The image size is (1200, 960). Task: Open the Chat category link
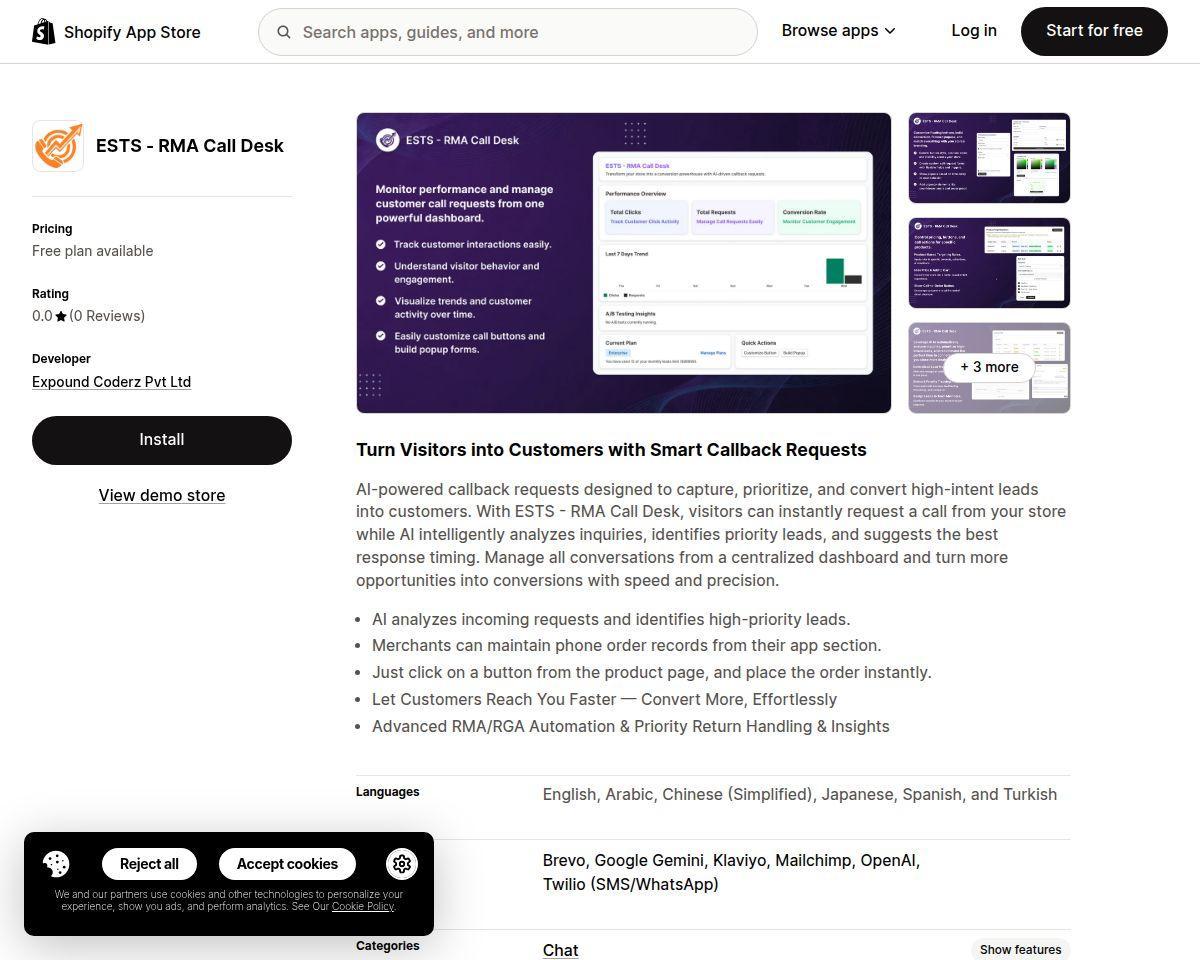point(560,950)
